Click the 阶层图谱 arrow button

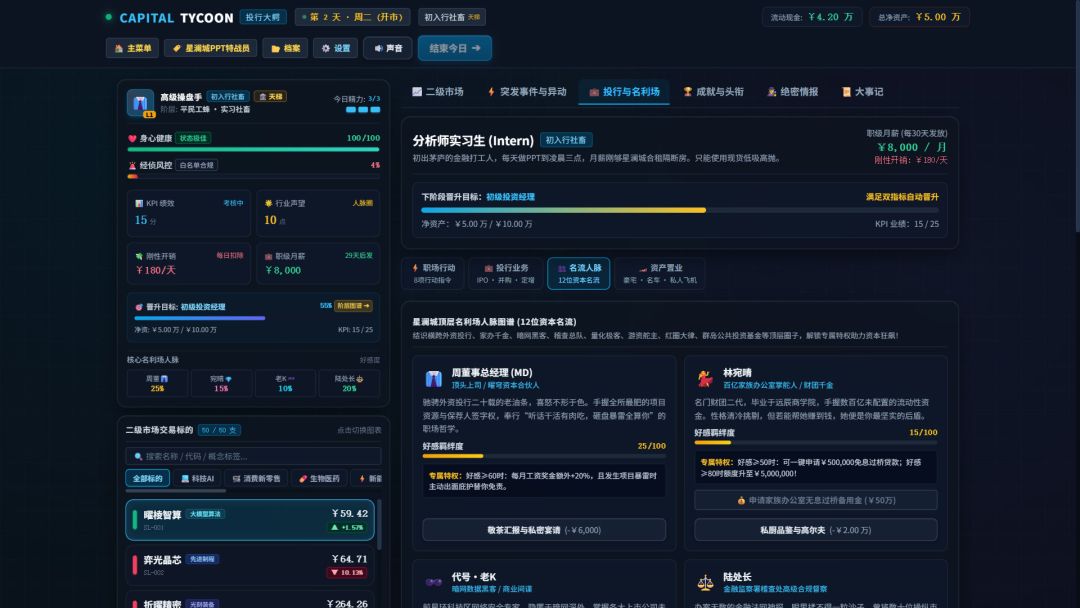click(x=353, y=306)
